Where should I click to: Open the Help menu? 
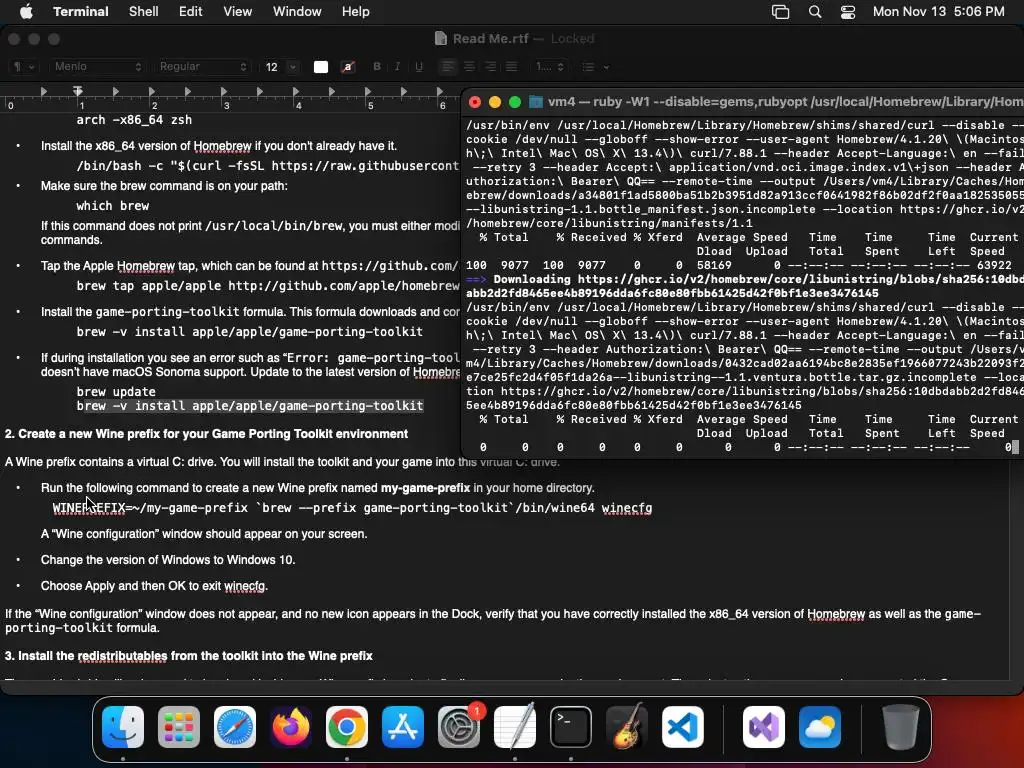point(356,11)
